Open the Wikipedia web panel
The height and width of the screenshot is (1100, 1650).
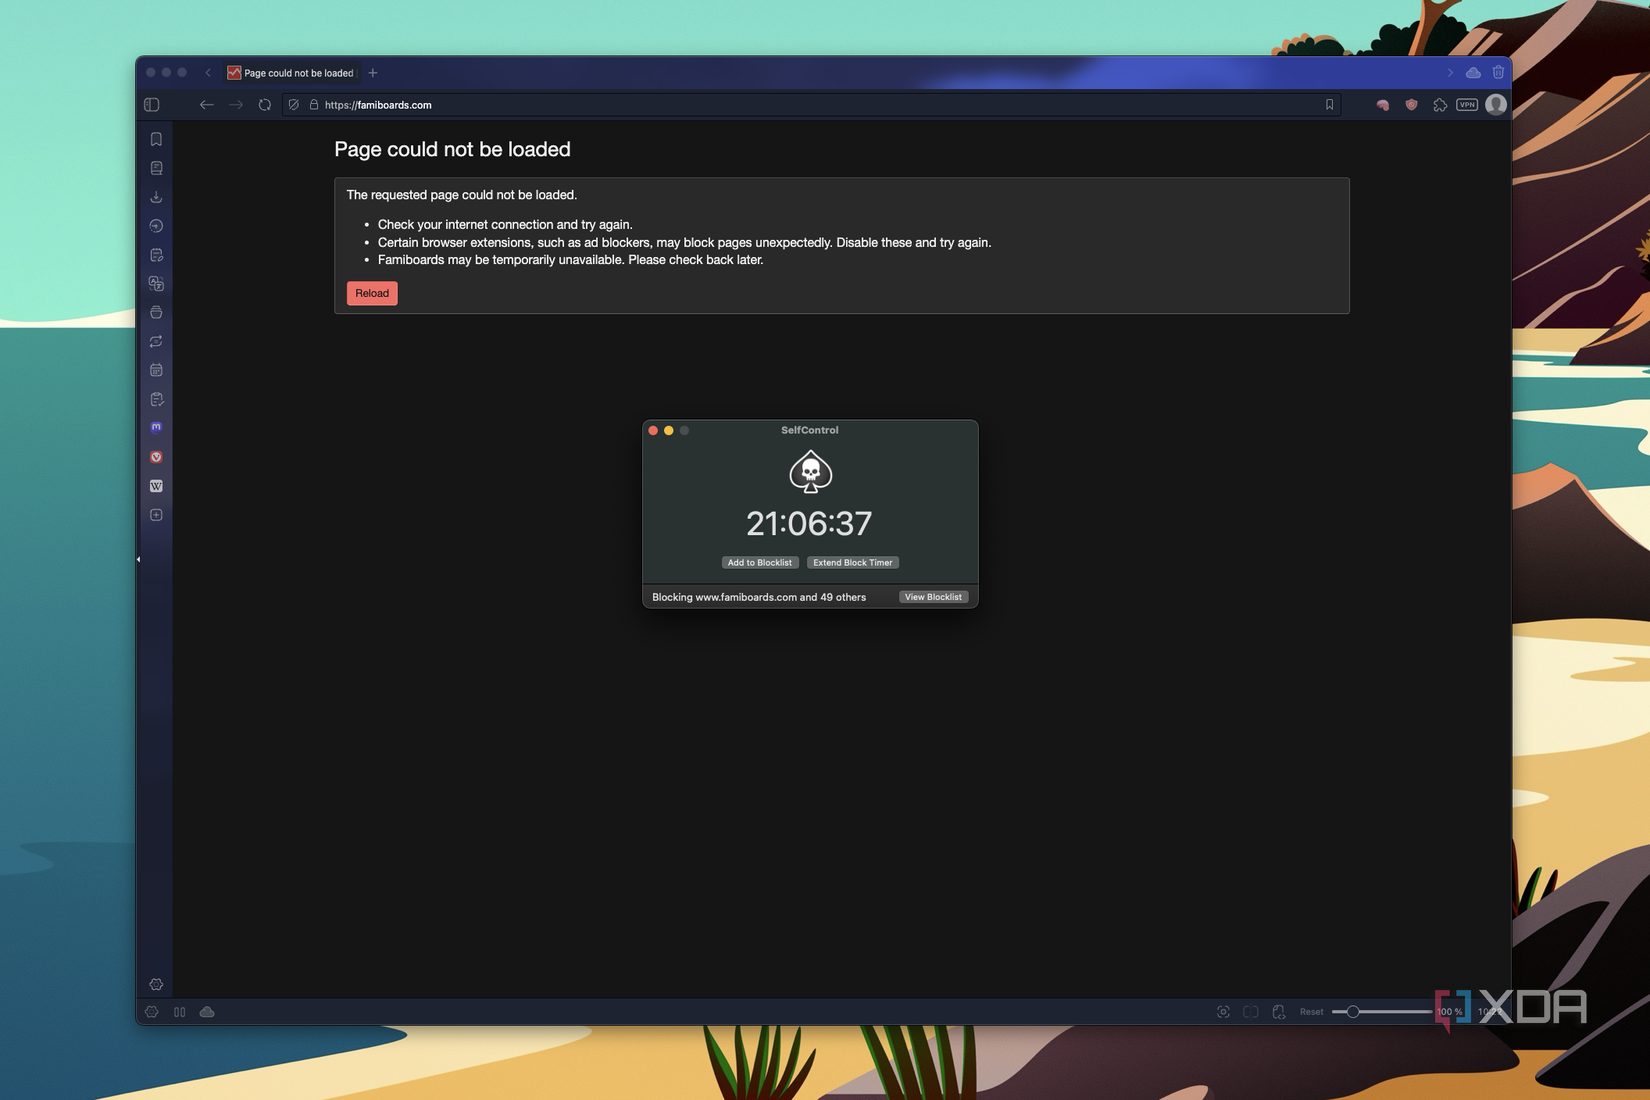click(156, 485)
